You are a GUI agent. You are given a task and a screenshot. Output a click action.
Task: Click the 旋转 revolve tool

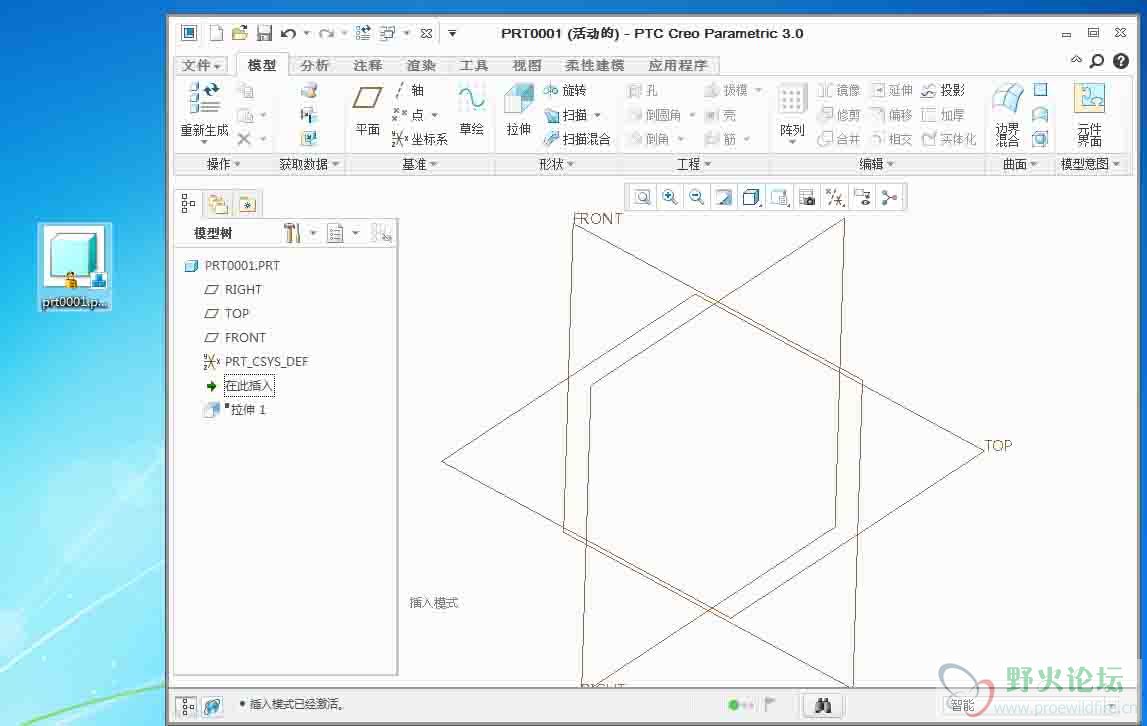pyautogui.click(x=565, y=90)
